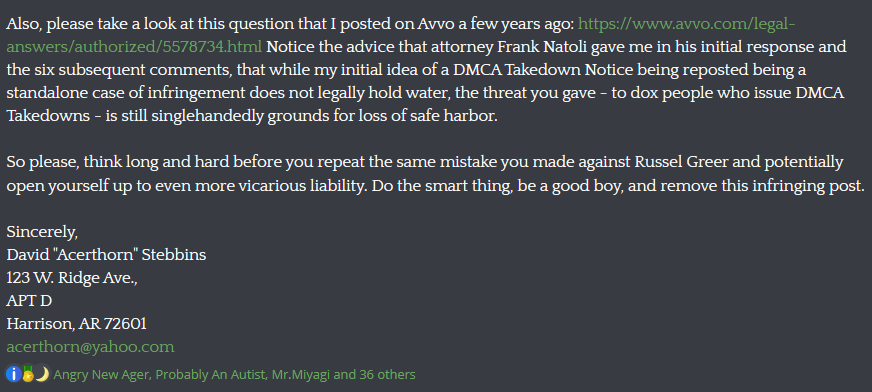Click 'Probably An Autist' in reactions list
The image size is (872, 392).
(210, 375)
